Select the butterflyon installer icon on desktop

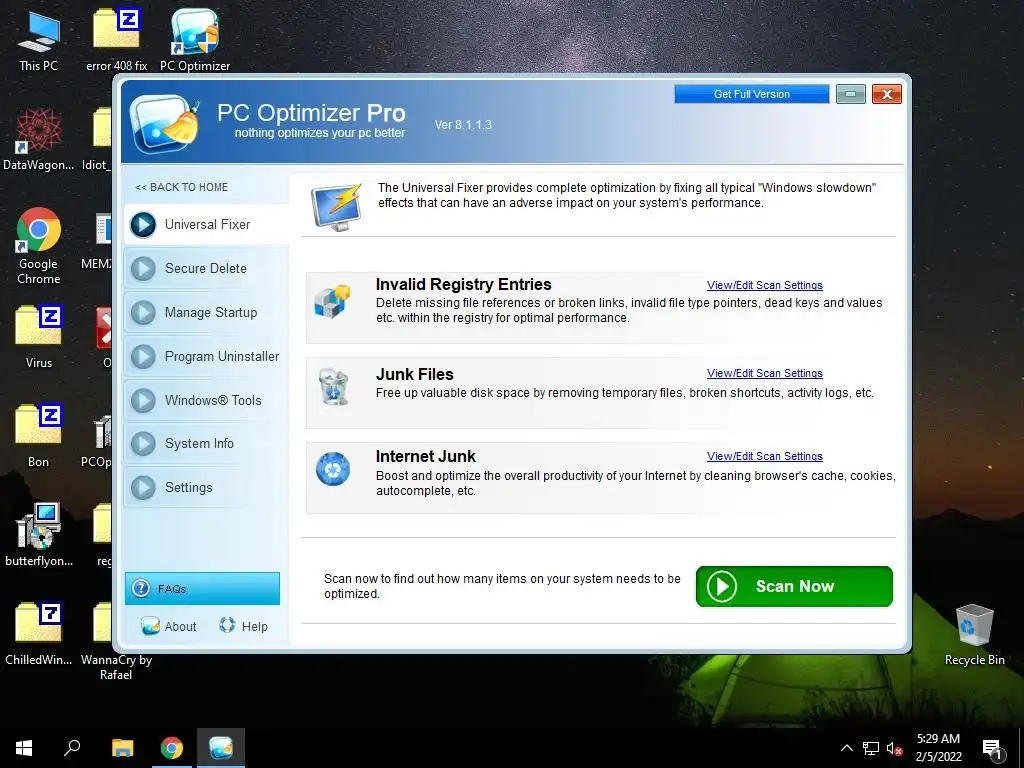tap(39, 535)
